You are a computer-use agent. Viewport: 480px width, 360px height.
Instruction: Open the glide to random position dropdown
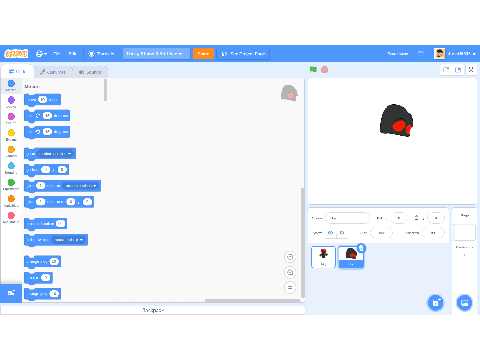(81, 186)
